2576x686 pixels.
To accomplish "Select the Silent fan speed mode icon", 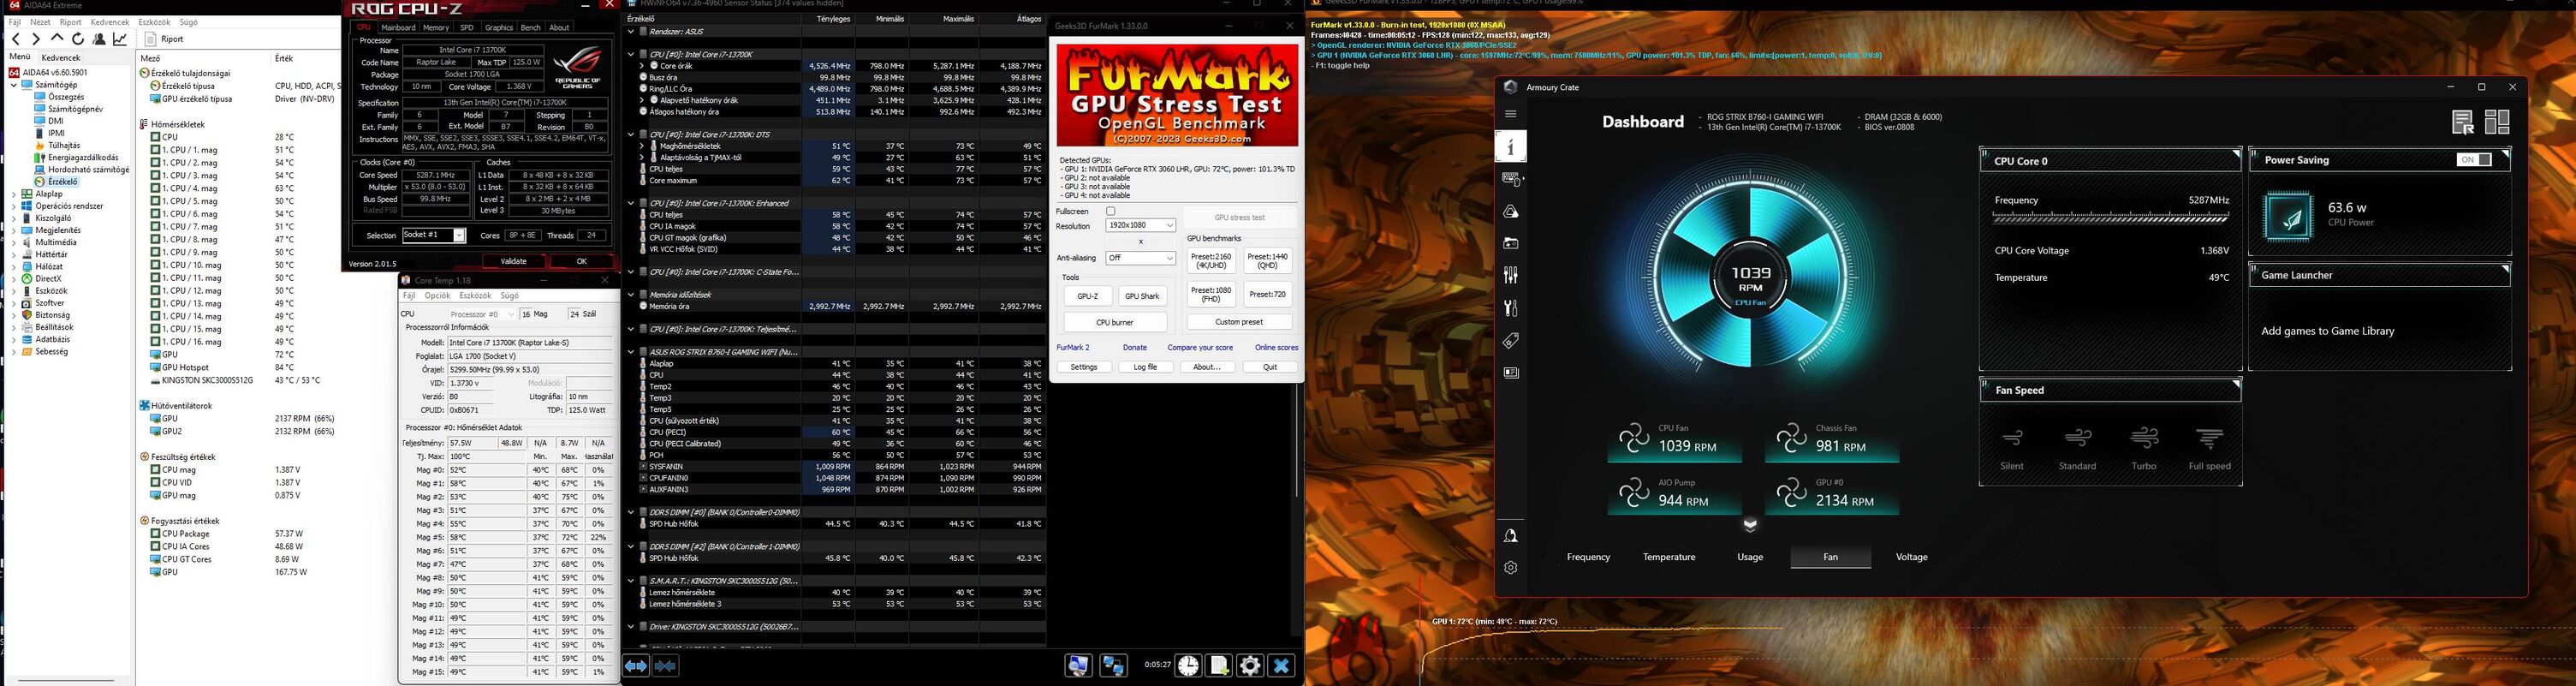I will 2012,438.
